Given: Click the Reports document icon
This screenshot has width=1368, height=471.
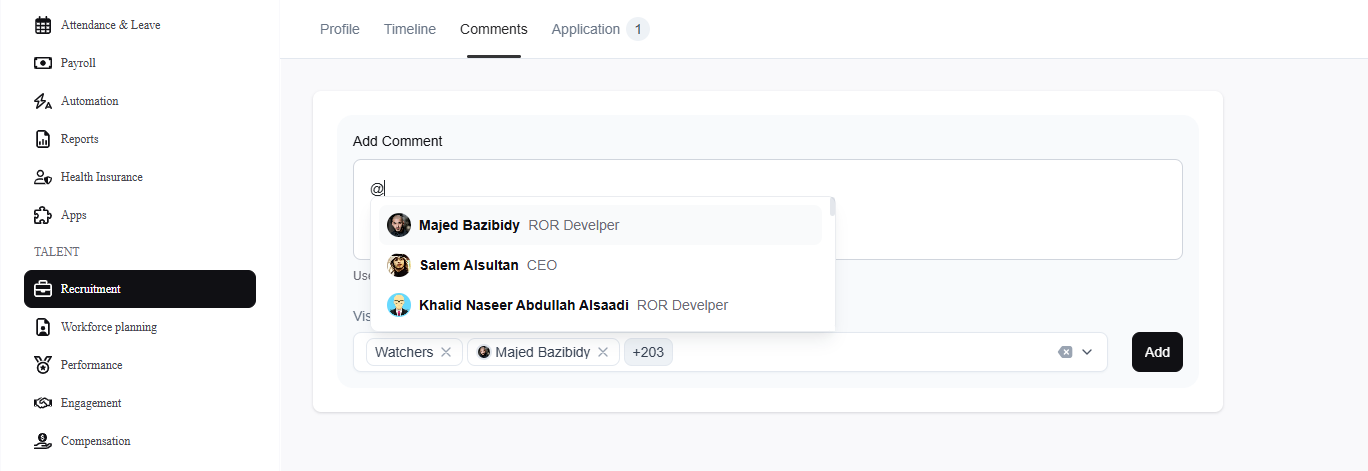Looking at the screenshot, I should click(x=43, y=139).
